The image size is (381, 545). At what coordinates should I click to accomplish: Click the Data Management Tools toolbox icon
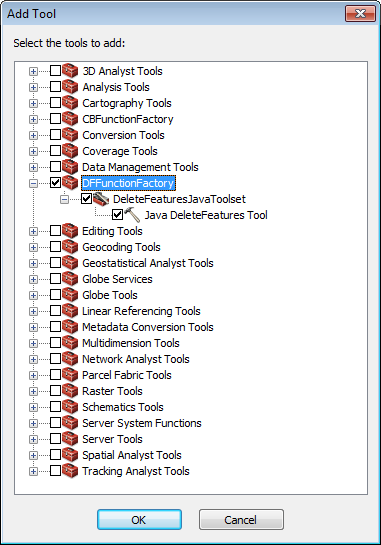tap(70, 167)
